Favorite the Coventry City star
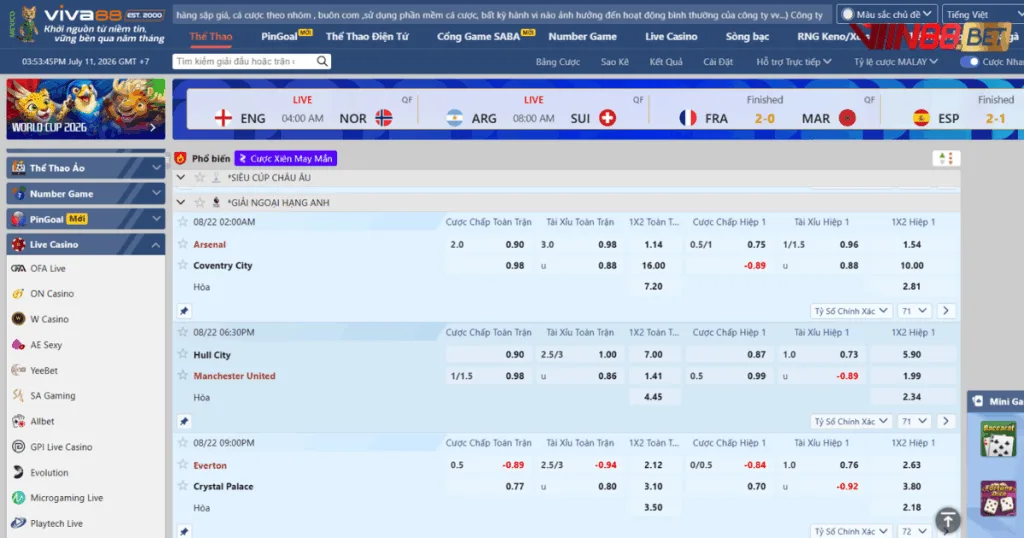This screenshot has height=538, width=1024. [x=183, y=265]
